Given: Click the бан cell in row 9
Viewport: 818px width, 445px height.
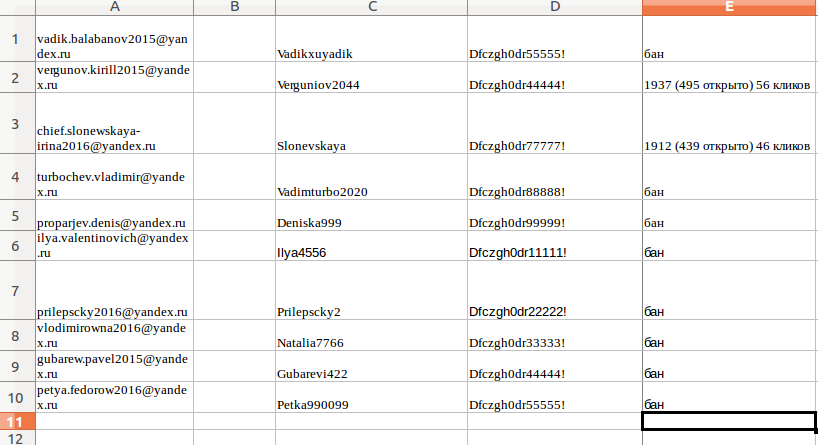Looking at the screenshot, I should [x=730, y=366].
